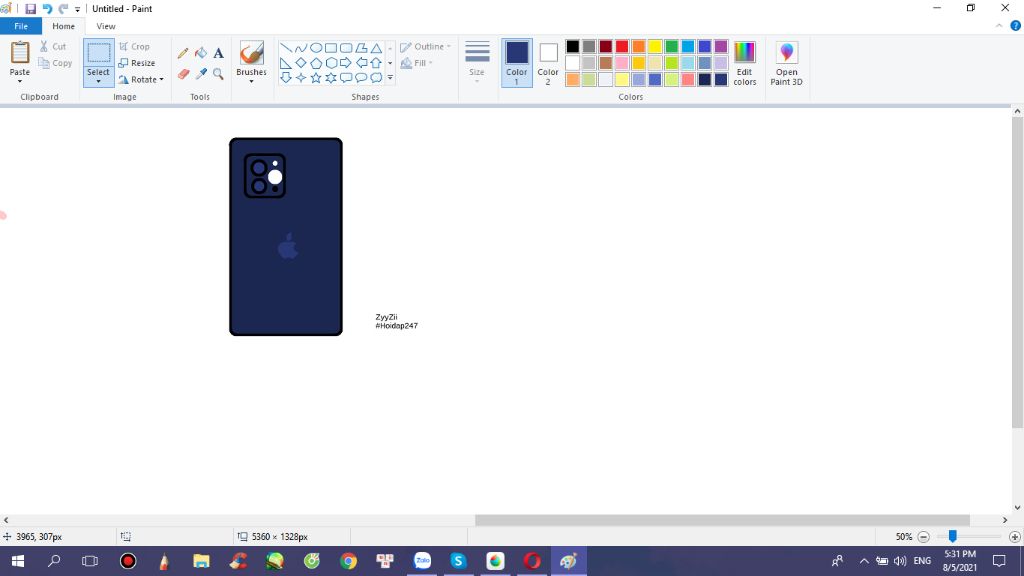
Task: Choose the Diamond shape
Action: [300, 63]
